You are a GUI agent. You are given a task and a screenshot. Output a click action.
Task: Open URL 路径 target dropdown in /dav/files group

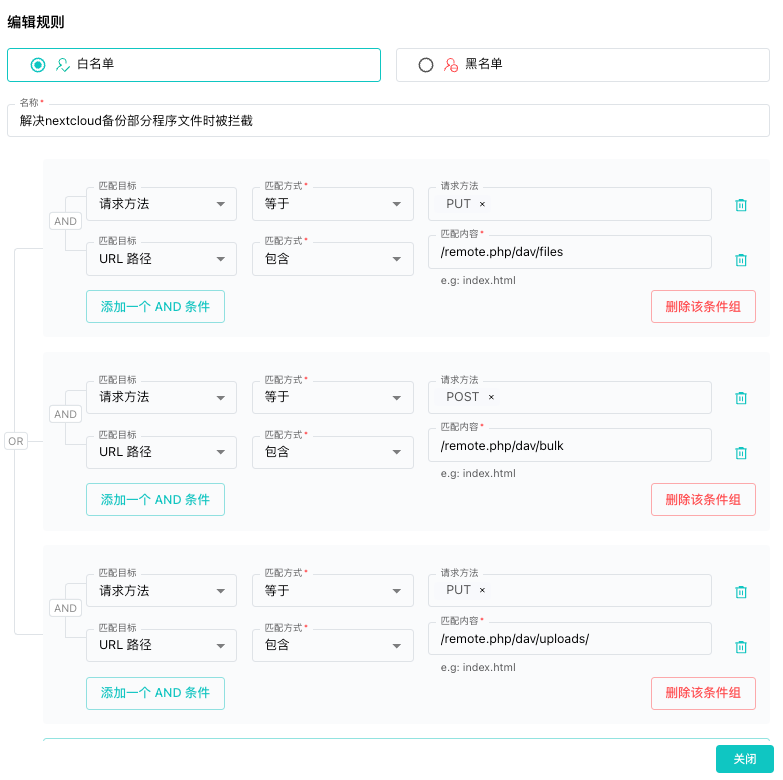point(161,259)
